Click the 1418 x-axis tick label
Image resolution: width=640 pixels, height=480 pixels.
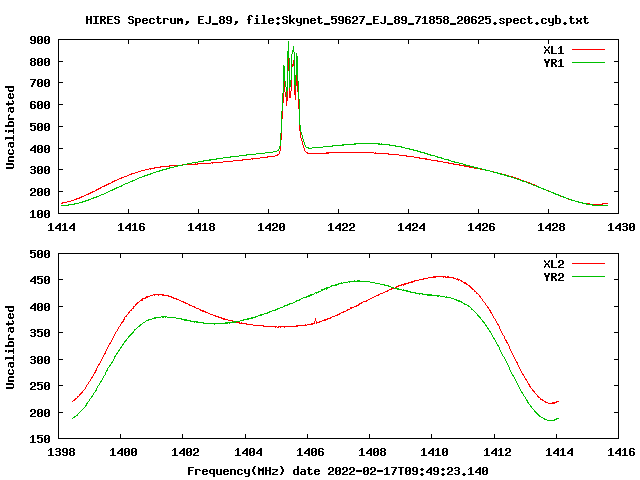[x=201, y=227]
